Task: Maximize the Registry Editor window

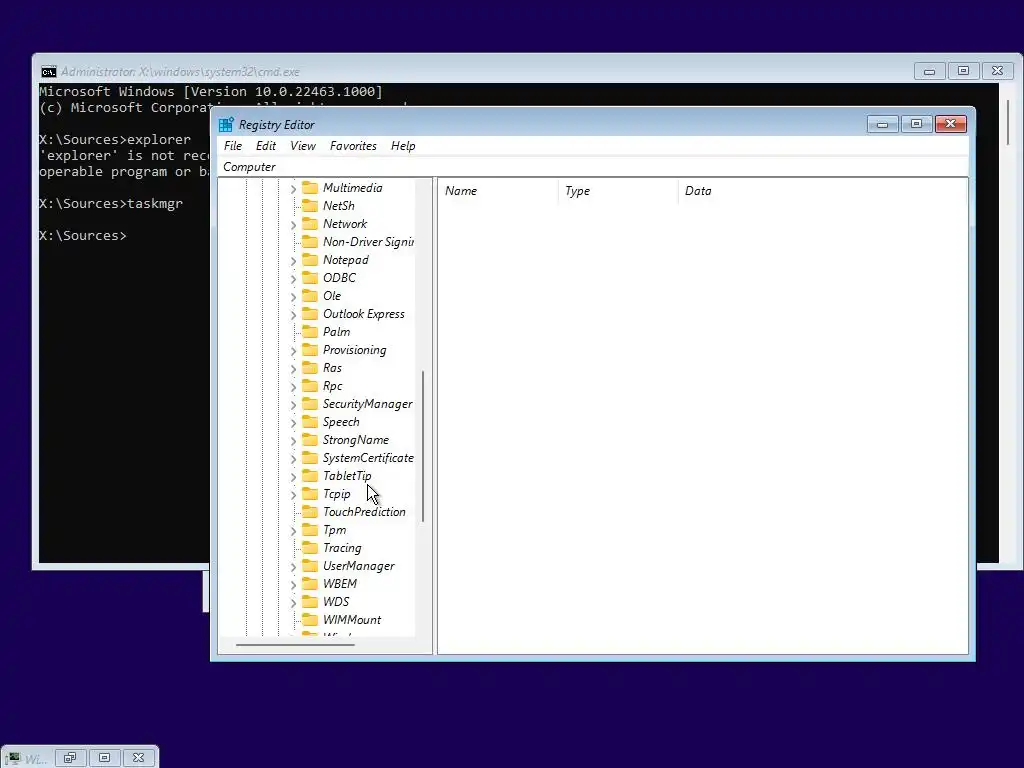Action: click(916, 124)
